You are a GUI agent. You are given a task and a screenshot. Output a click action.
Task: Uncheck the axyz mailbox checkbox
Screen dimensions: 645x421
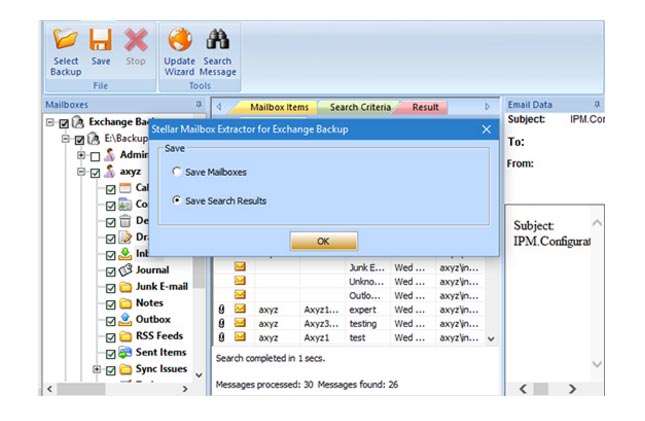click(x=95, y=173)
